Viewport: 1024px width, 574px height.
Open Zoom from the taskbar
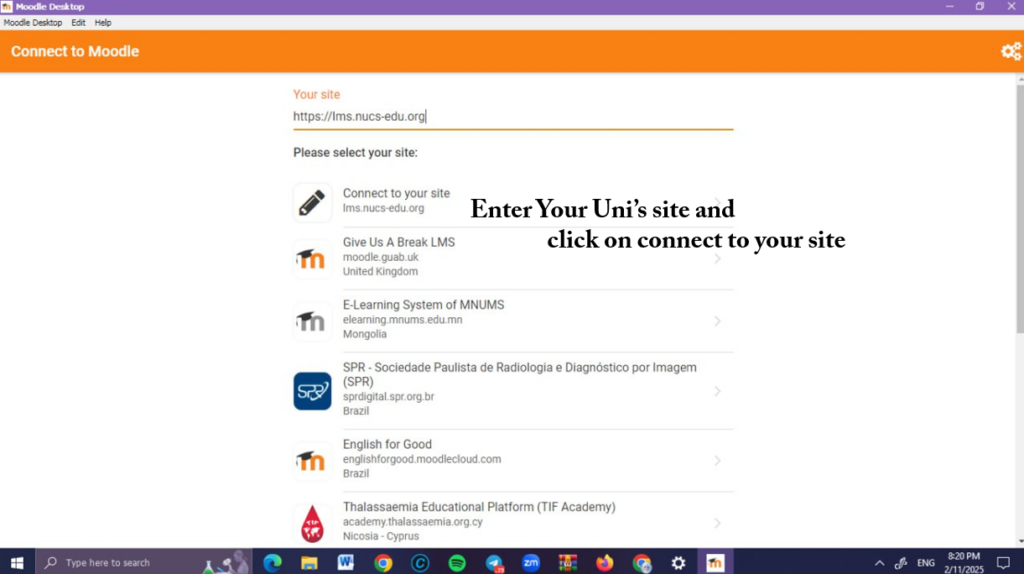(531, 562)
